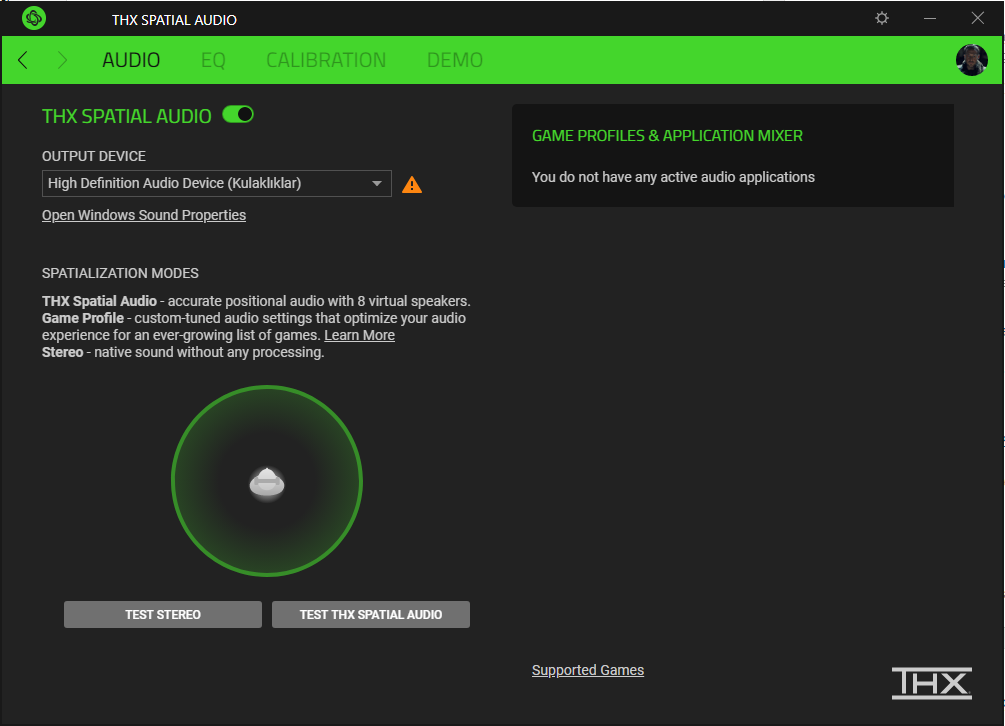Click the GAME PROFILES & APPLICATION MIXER heading

(667, 136)
